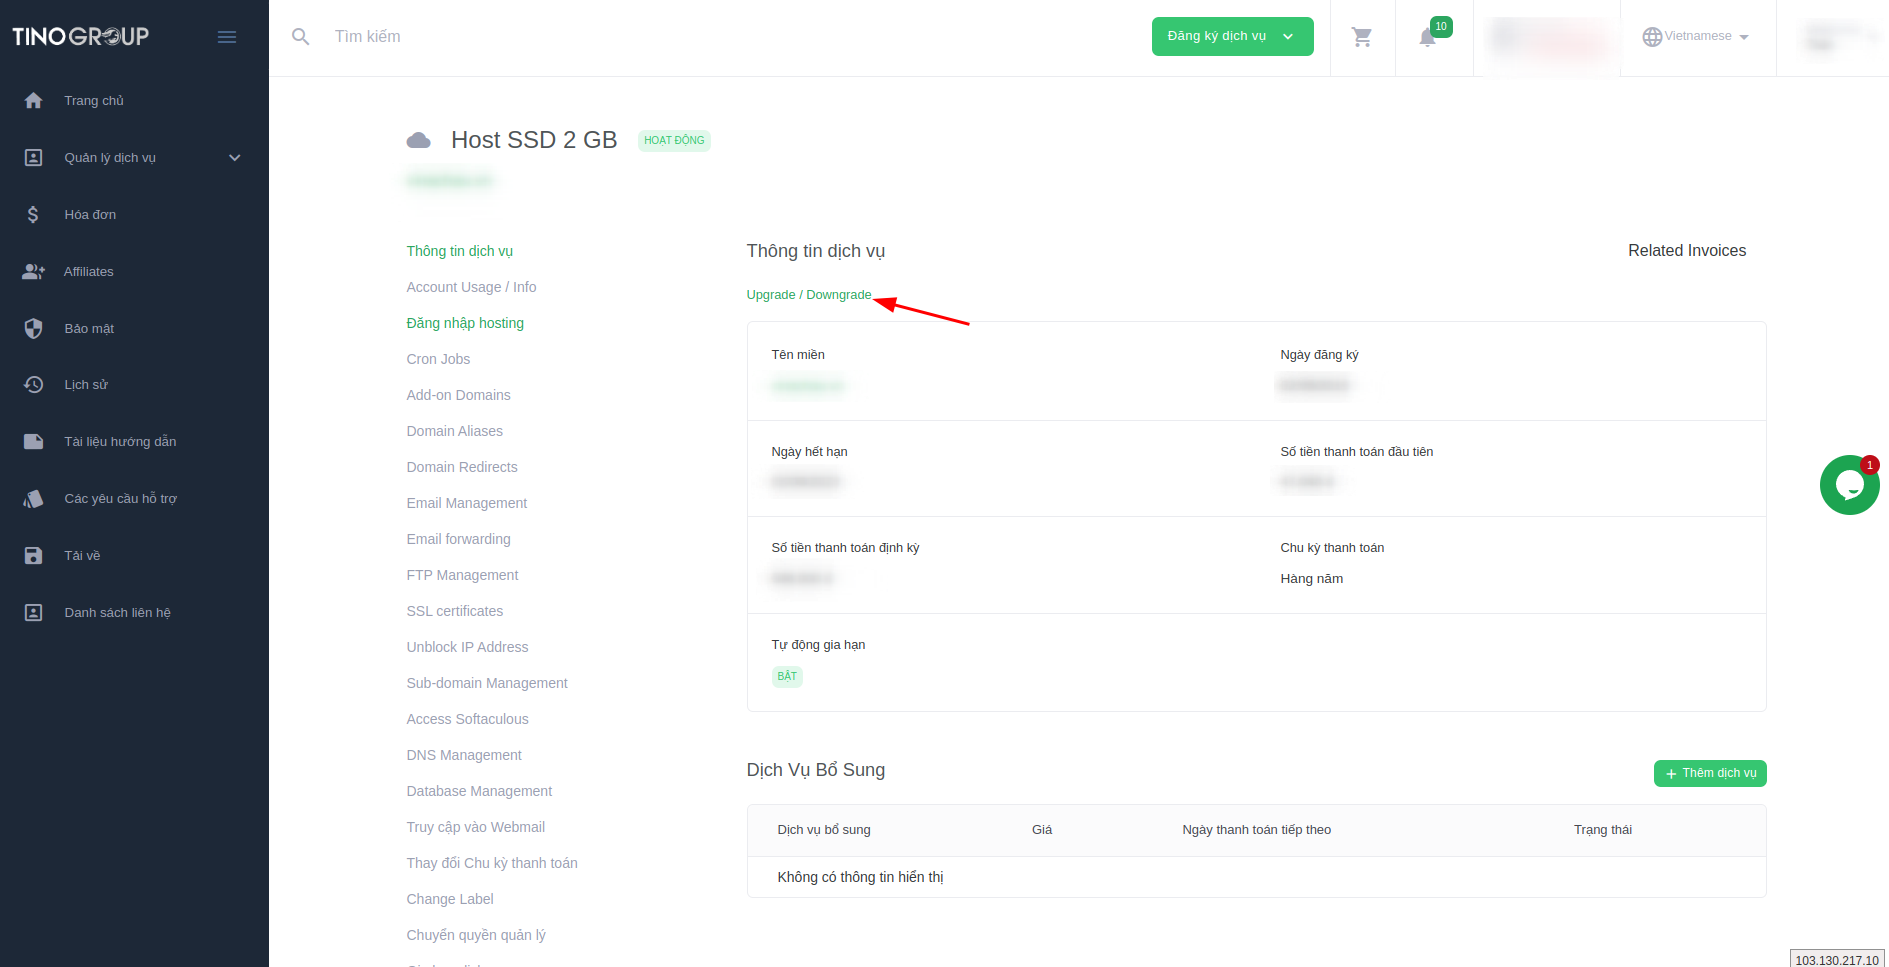Click the Trang chủ home icon
The height and width of the screenshot is (967, 1889).
tap(33, 101)
